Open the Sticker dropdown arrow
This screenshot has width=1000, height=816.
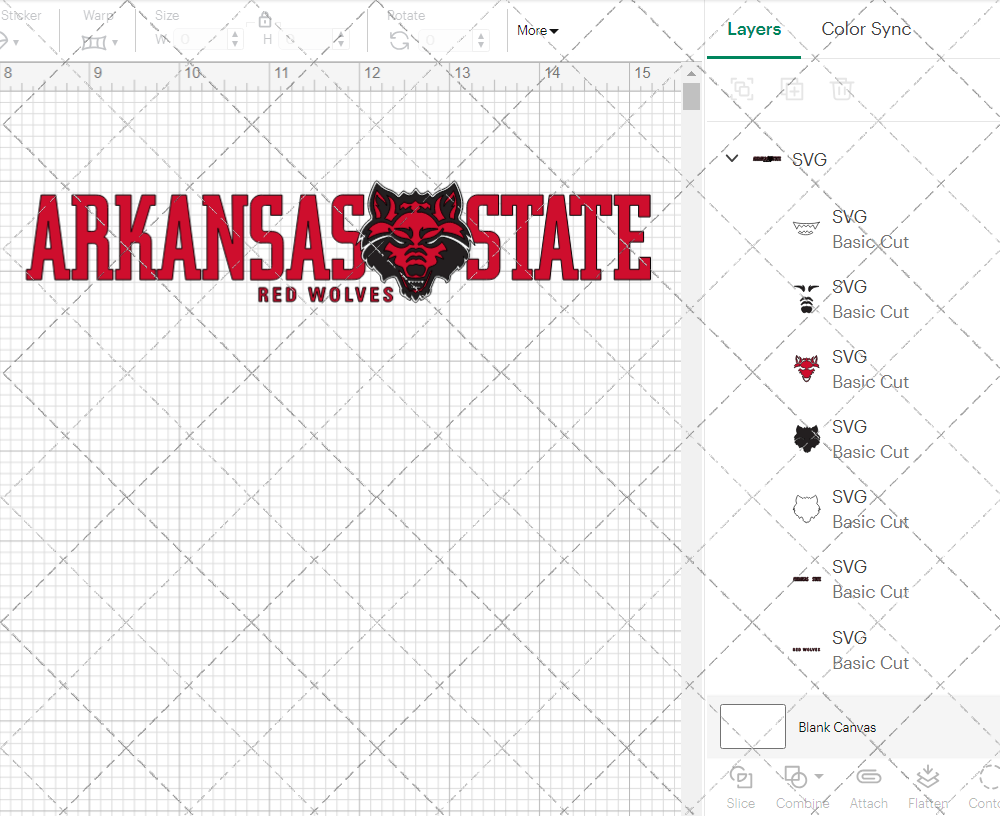tap(16, 43)
